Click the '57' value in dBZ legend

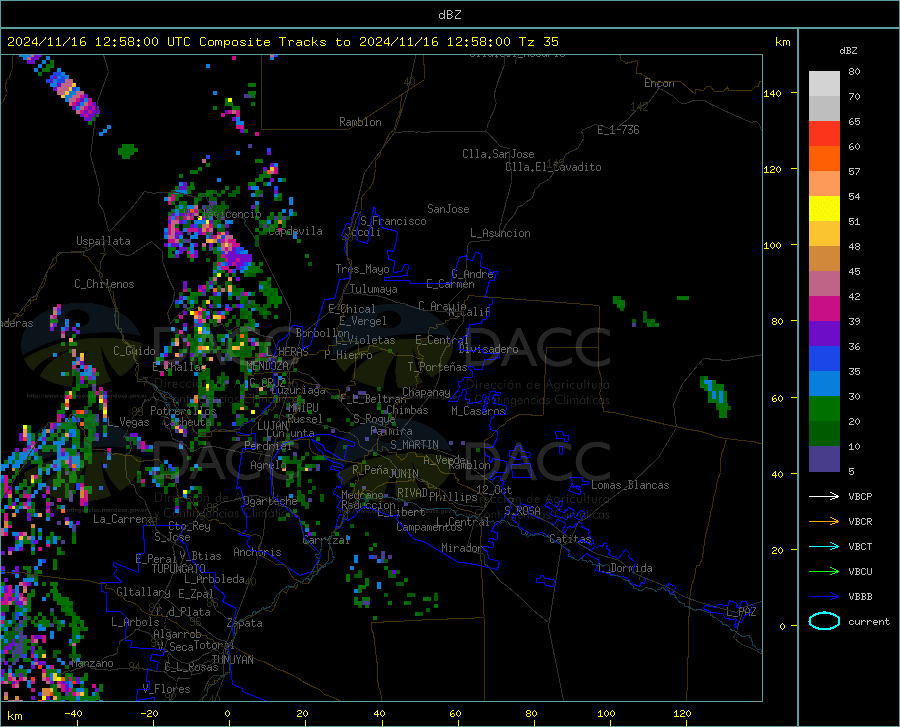(854, 172)
